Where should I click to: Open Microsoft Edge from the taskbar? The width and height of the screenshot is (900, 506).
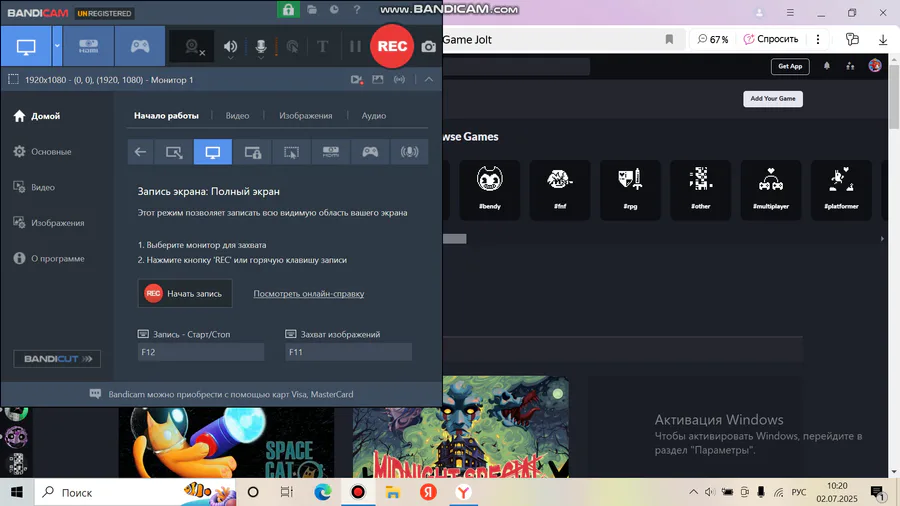[323, 492]
